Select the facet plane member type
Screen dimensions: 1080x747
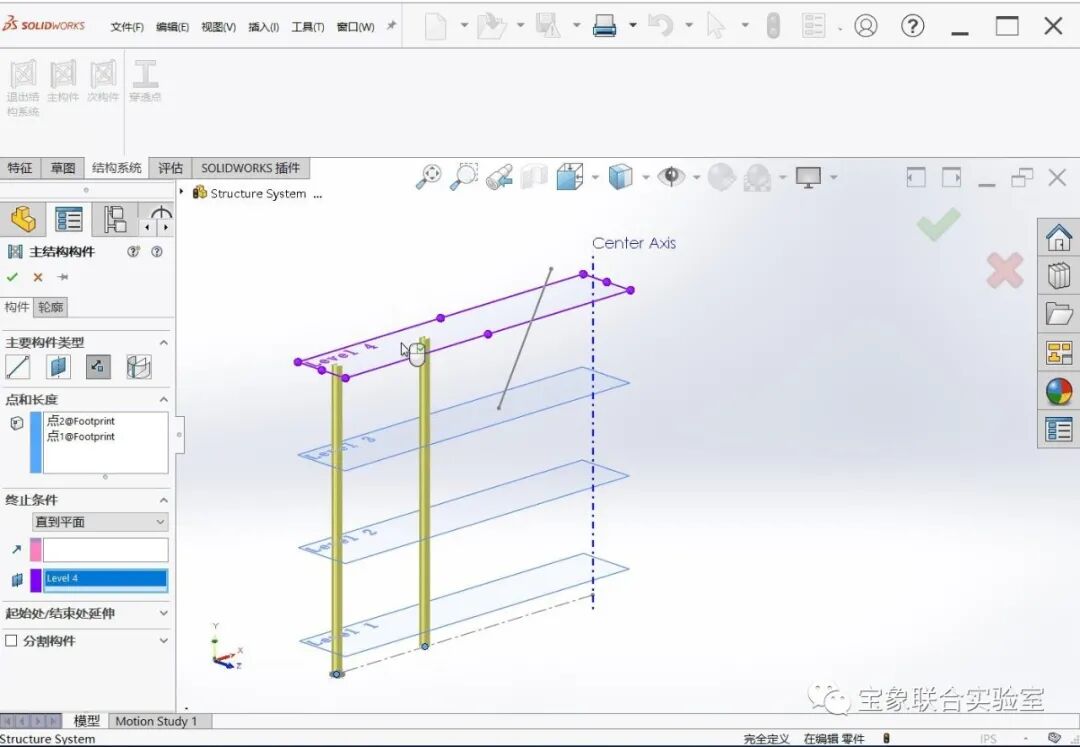coord(139,367)
